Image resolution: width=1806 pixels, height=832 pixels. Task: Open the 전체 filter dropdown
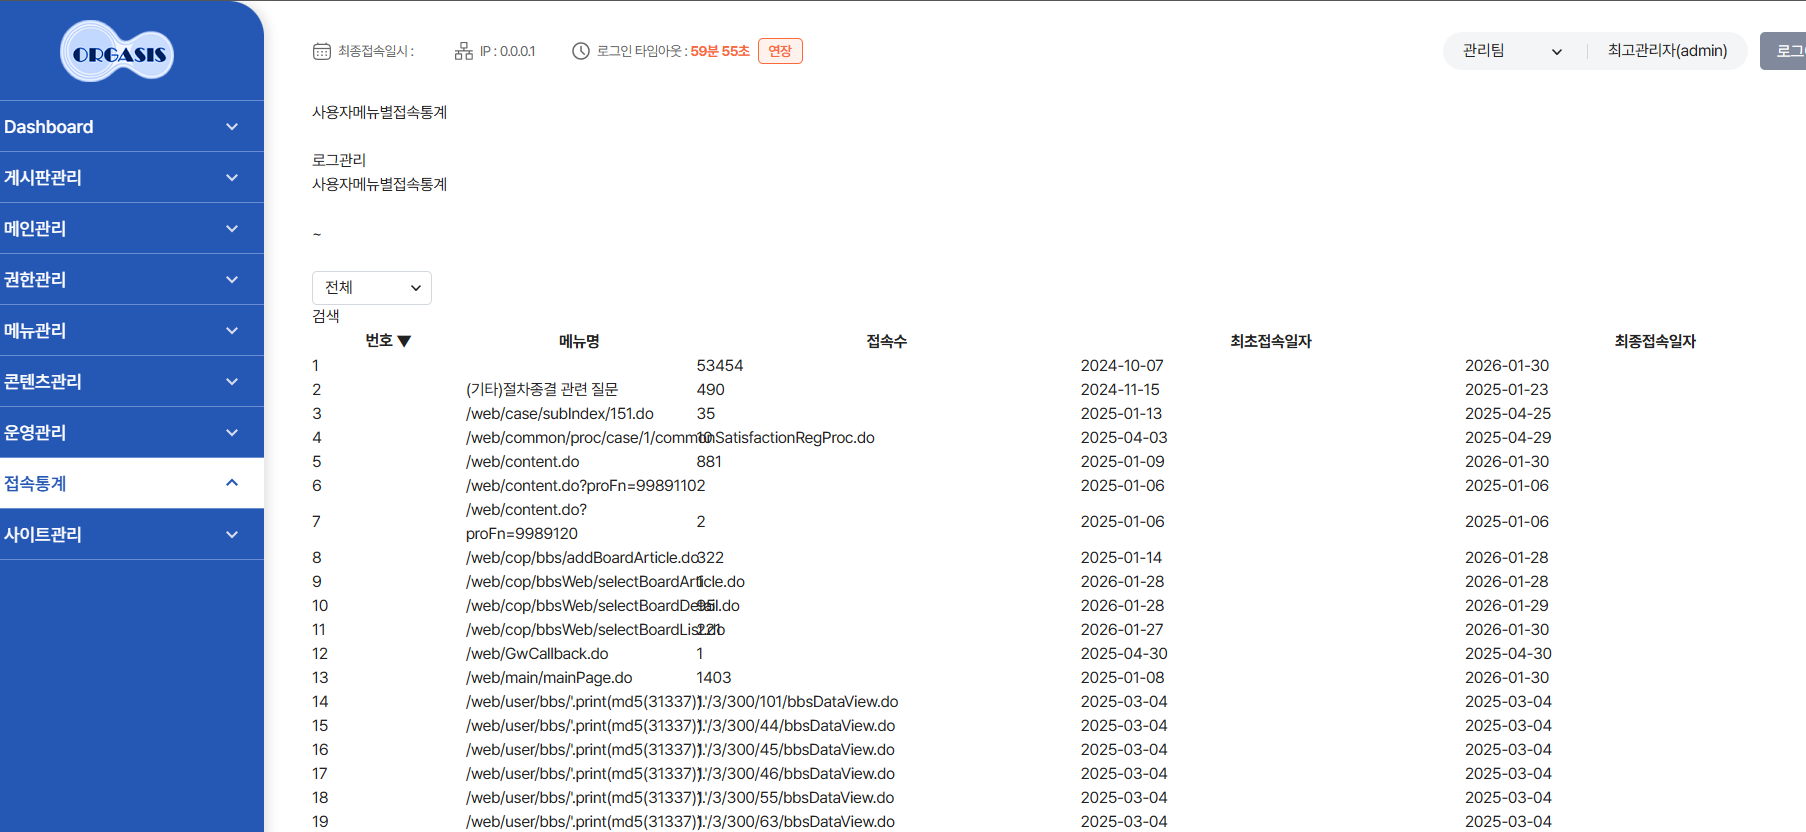(x=371, y=288)
